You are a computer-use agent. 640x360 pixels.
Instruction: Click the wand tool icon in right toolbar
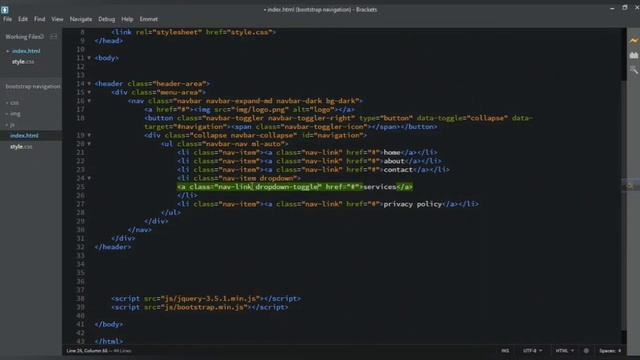633,70
